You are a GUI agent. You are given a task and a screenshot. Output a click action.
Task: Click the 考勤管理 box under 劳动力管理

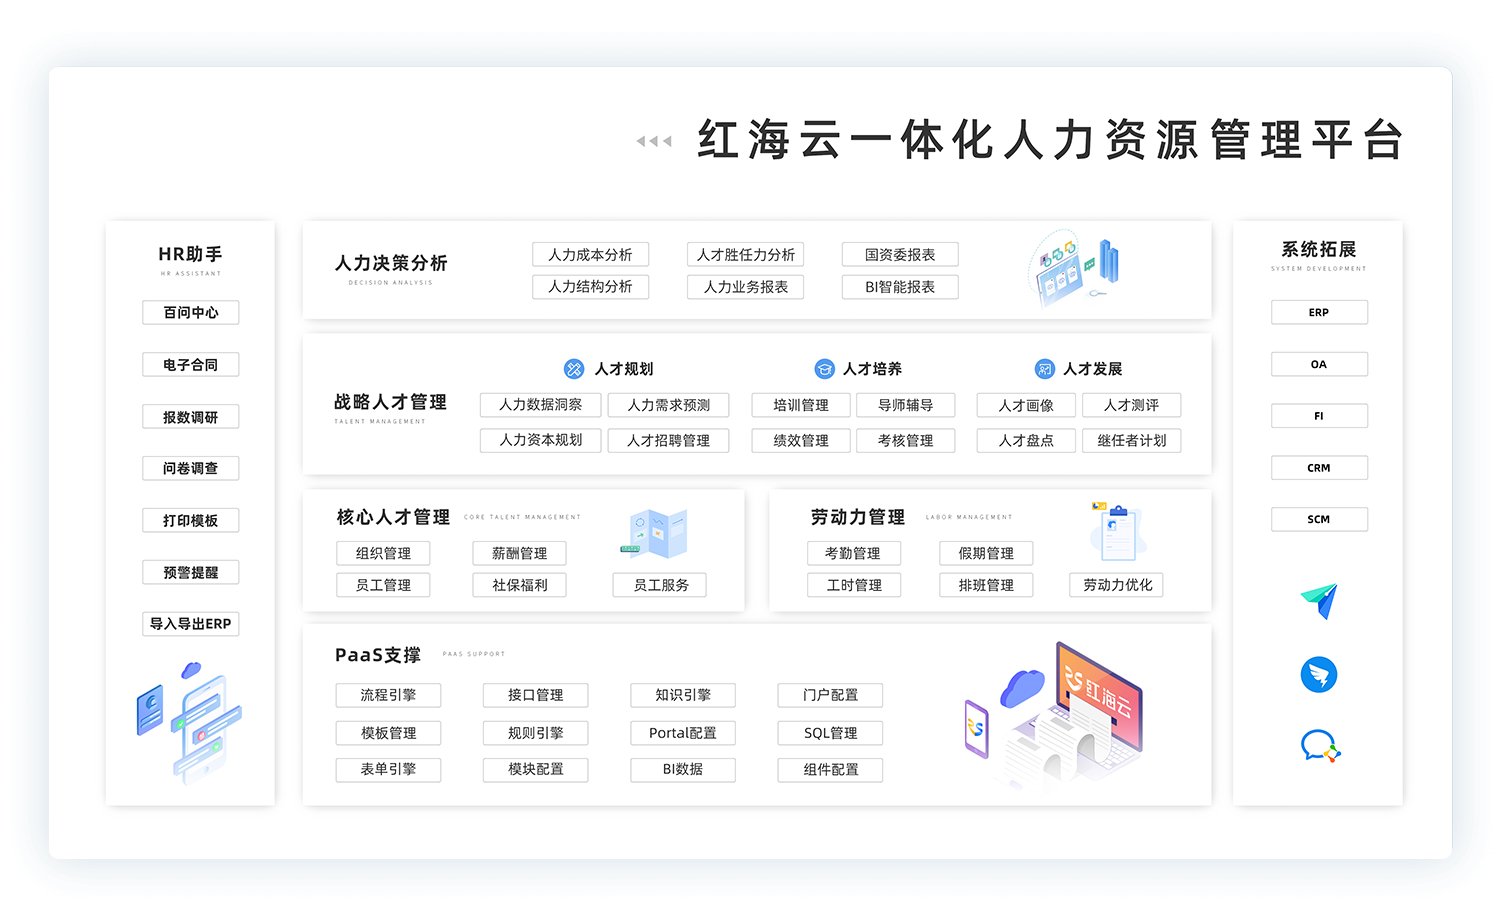tap(854, 553)
